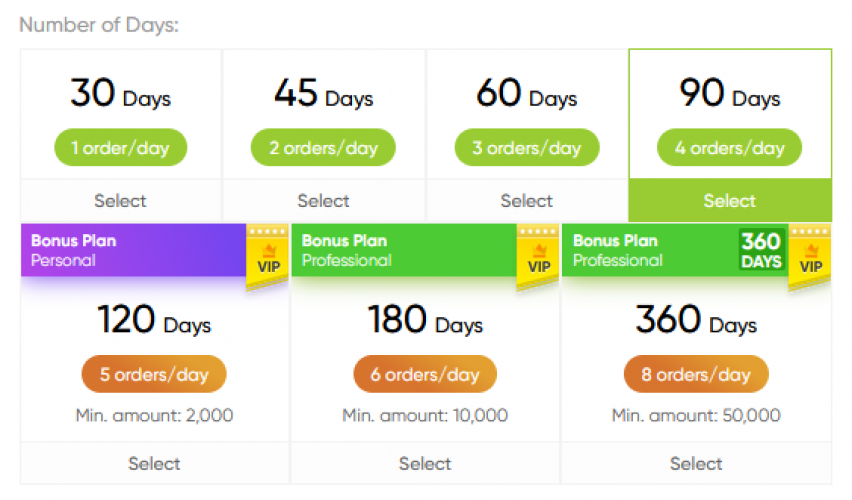Click the 1 order/day green pill

120,149
